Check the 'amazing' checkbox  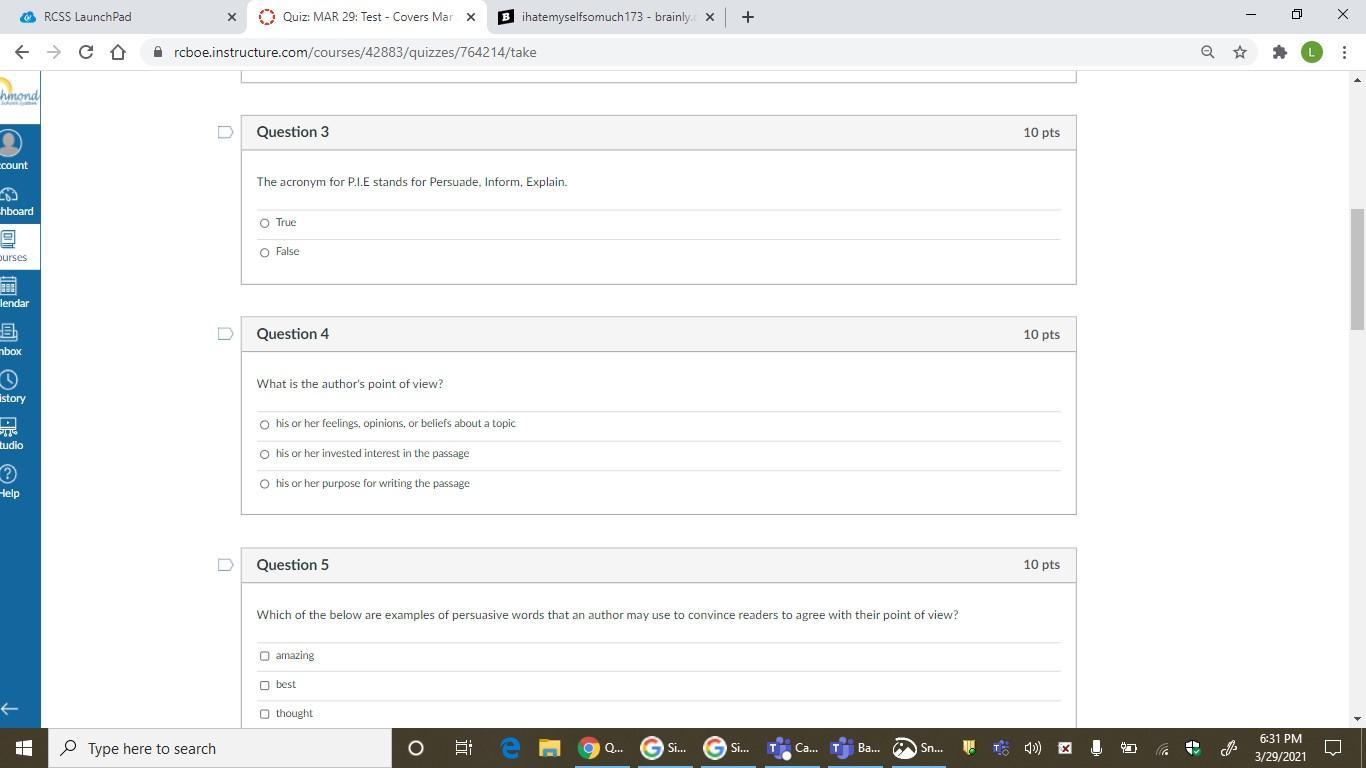[x=264, y=656]
